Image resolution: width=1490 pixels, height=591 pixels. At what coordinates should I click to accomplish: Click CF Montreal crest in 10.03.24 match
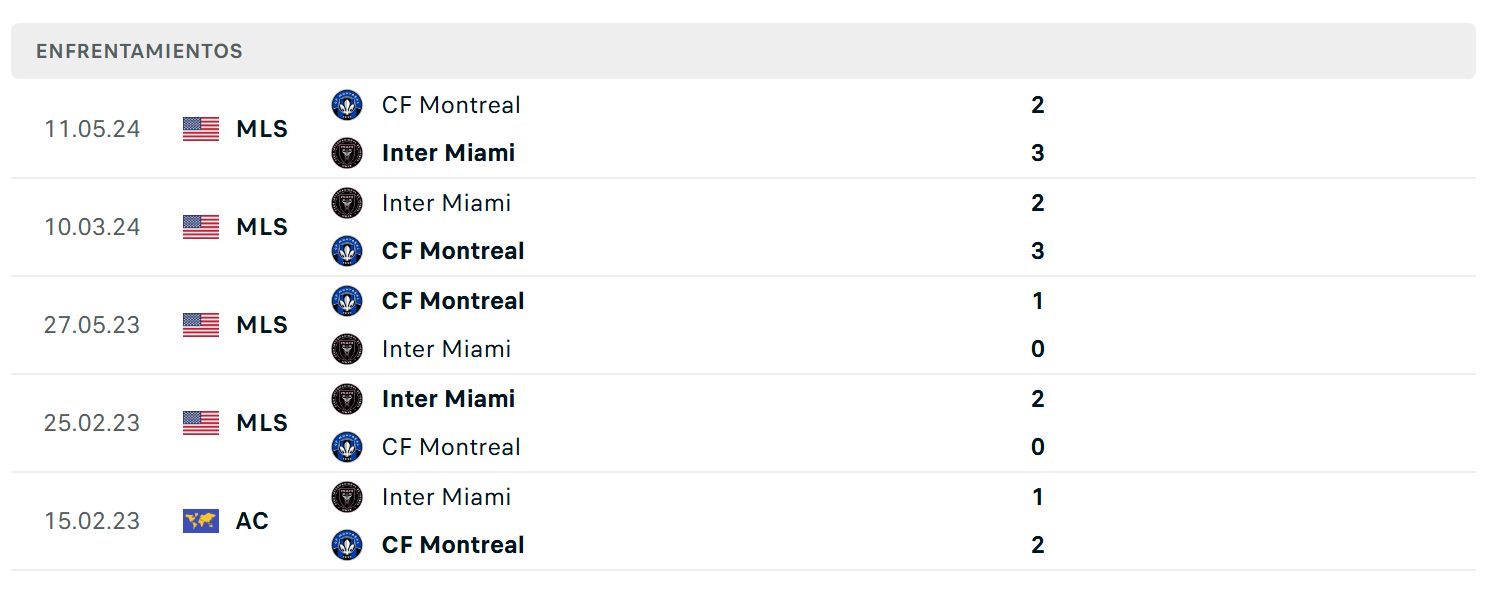tap(347, 251)
